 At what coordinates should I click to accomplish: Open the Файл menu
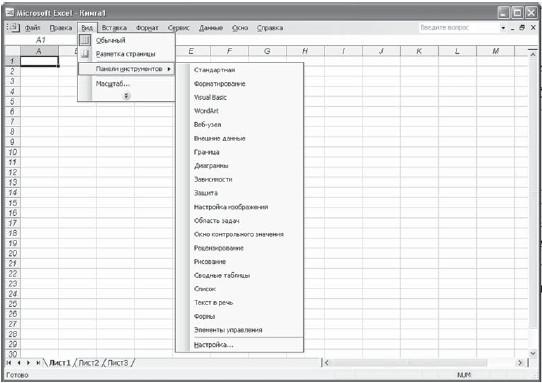(x=32, y=28)
